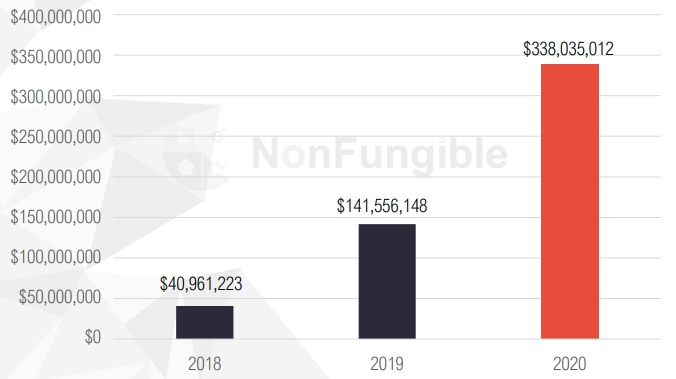The height and width of the screenshot is (379, 676).
Task: Click the $200,000,000 y-axis label
Action: point(55,177)
